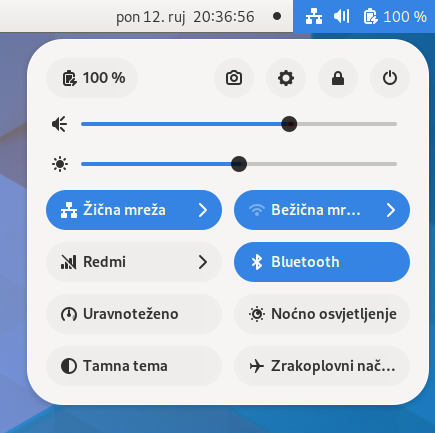Enable Zrakoplovni način airplane mode

(322, 366)
